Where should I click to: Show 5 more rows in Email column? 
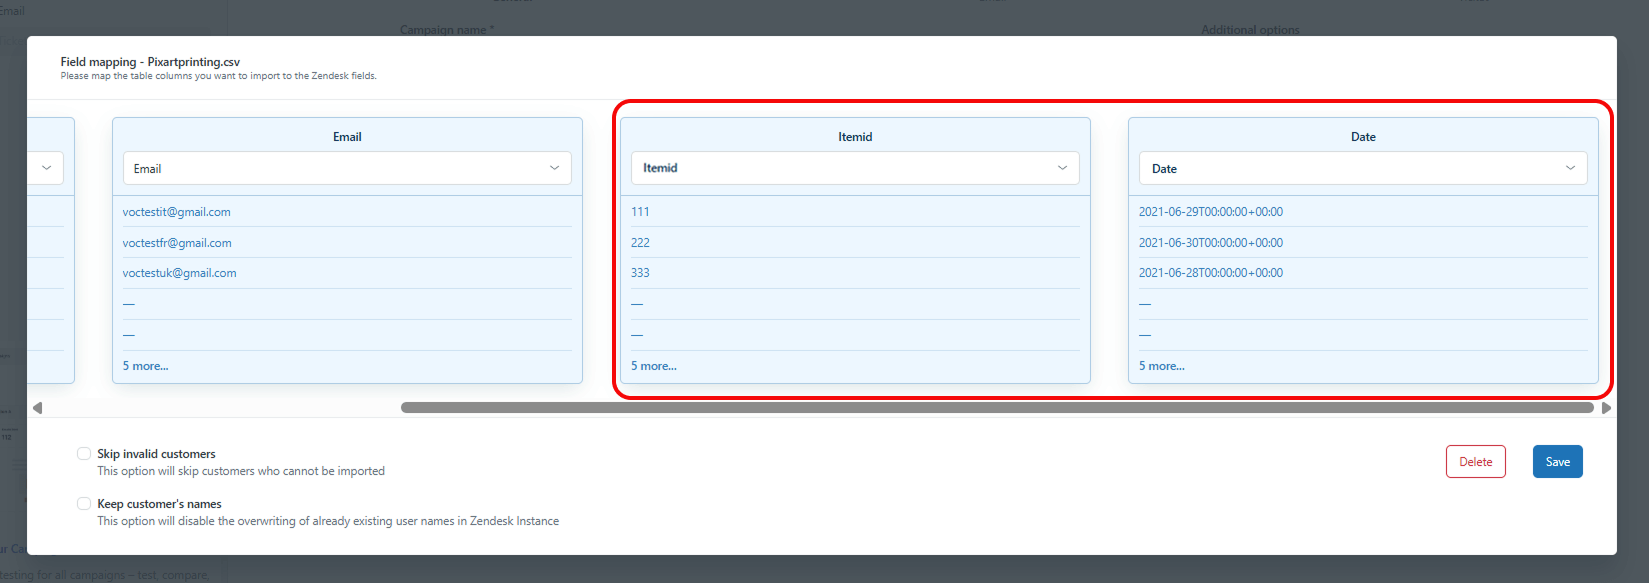click(x=145, y=366)
